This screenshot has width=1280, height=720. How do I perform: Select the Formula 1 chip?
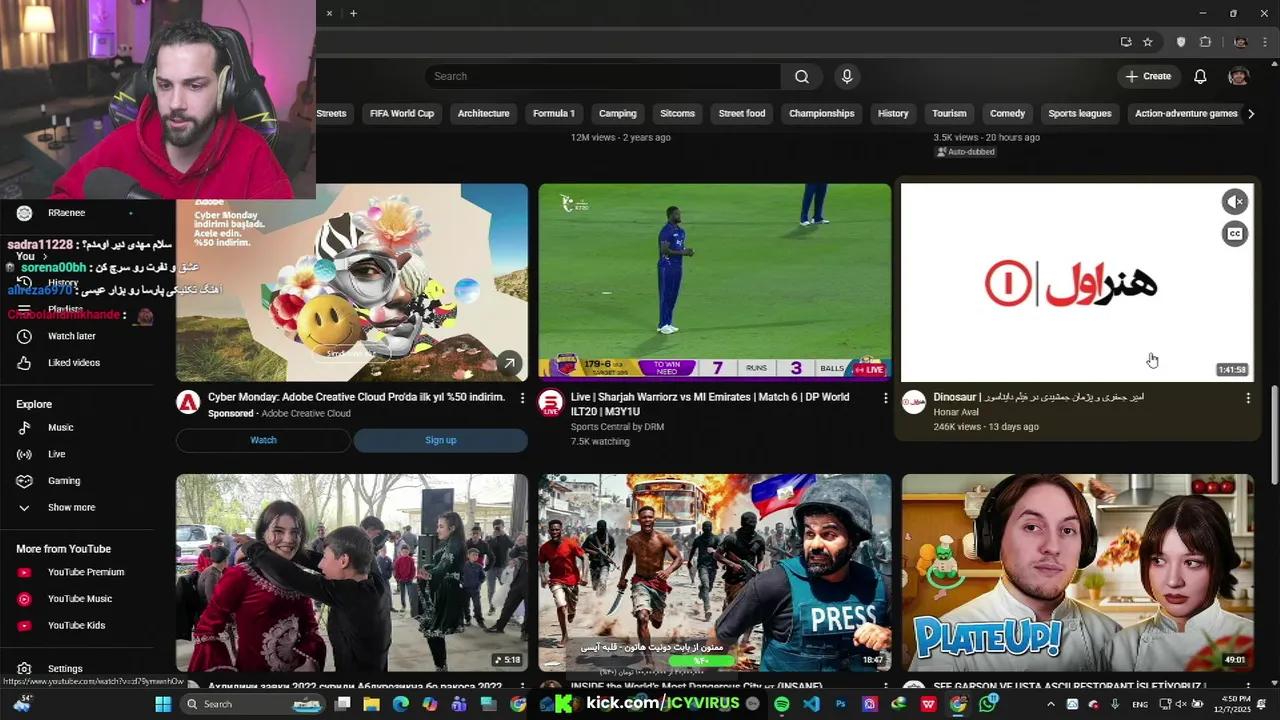click(x=554, y=114)
